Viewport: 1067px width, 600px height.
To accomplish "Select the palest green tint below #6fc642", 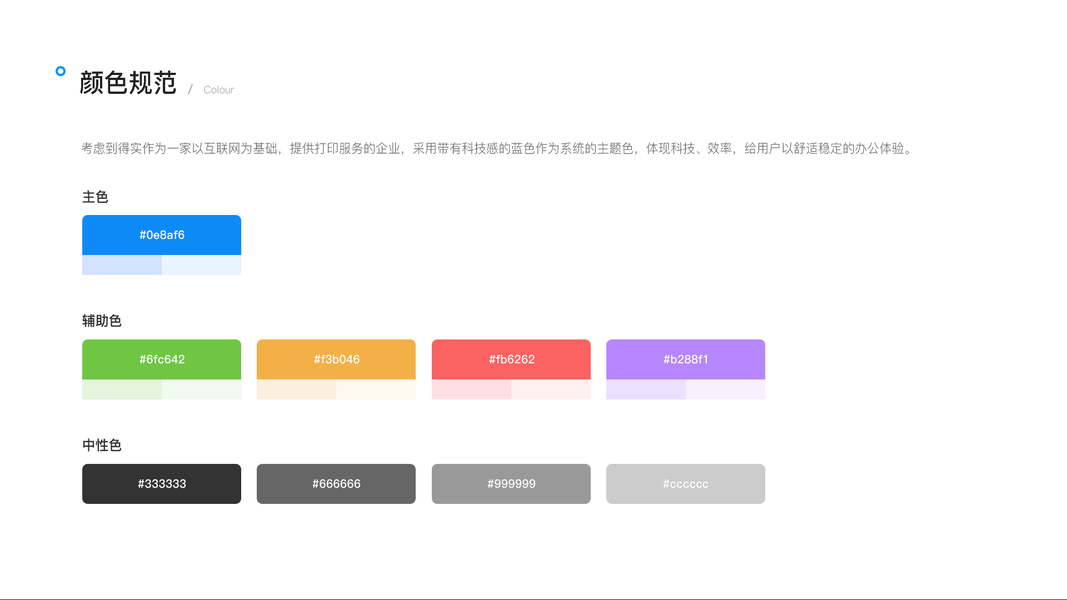I will [201, 389].
